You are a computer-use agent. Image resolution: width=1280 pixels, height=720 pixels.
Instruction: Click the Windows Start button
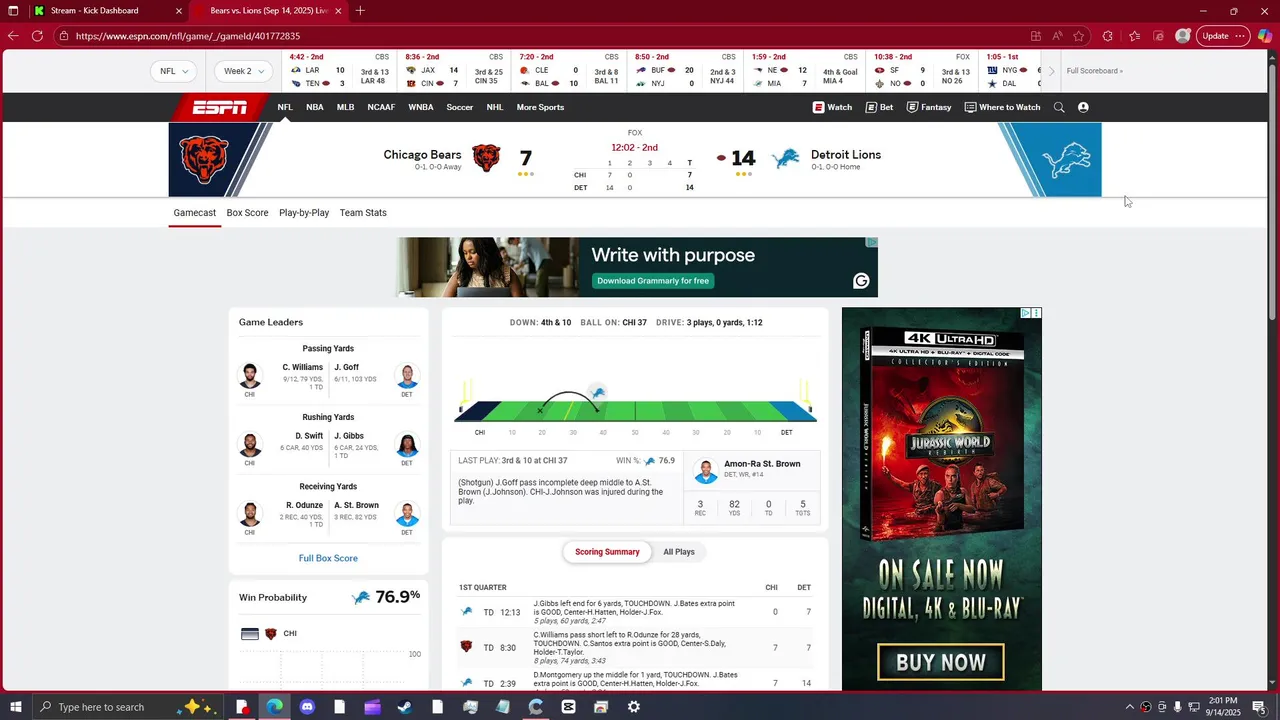16,707
